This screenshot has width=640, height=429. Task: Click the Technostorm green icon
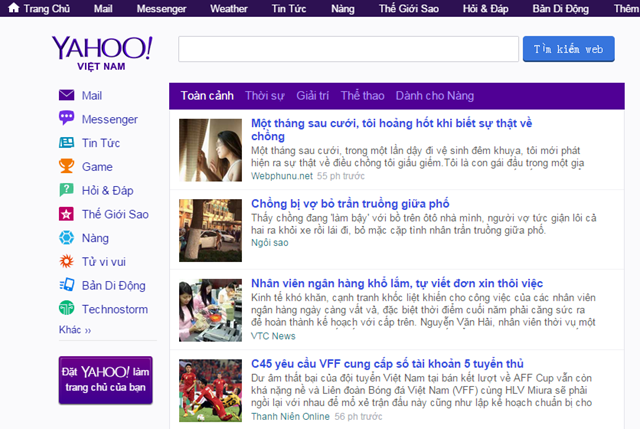67,308
